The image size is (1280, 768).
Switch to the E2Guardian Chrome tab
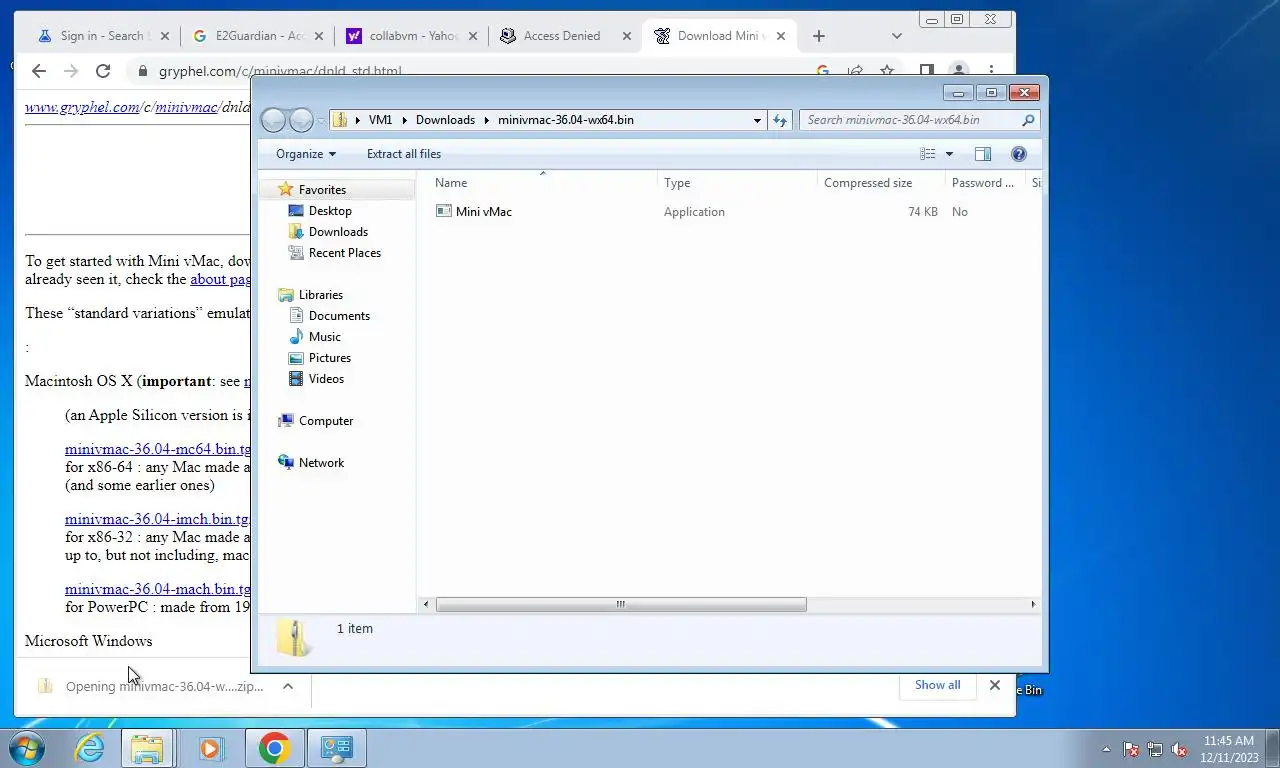click(x=257, y=36)
